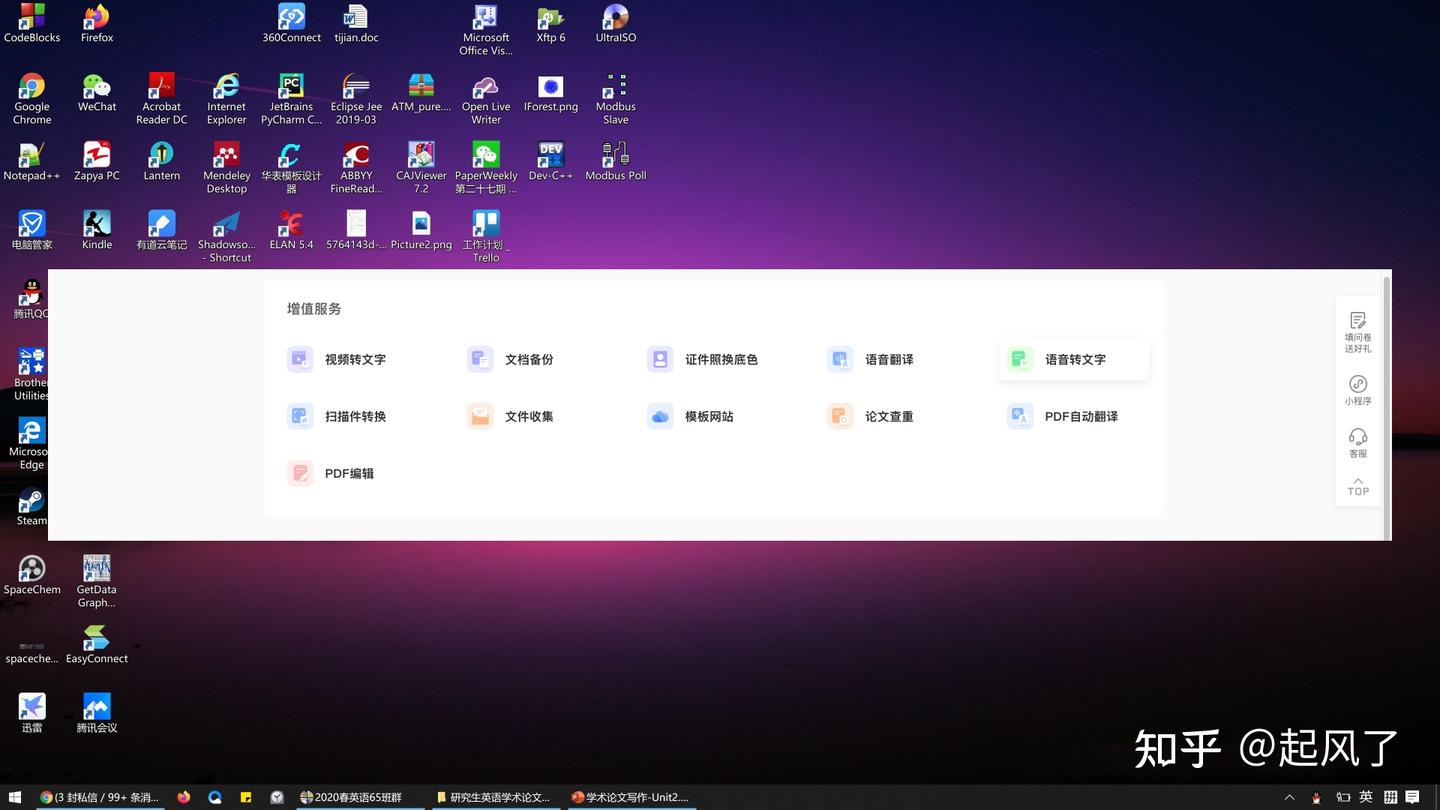Select Open Live Writer icon
This screenshot has width=1440, height=810.
[x=486, y=99]
